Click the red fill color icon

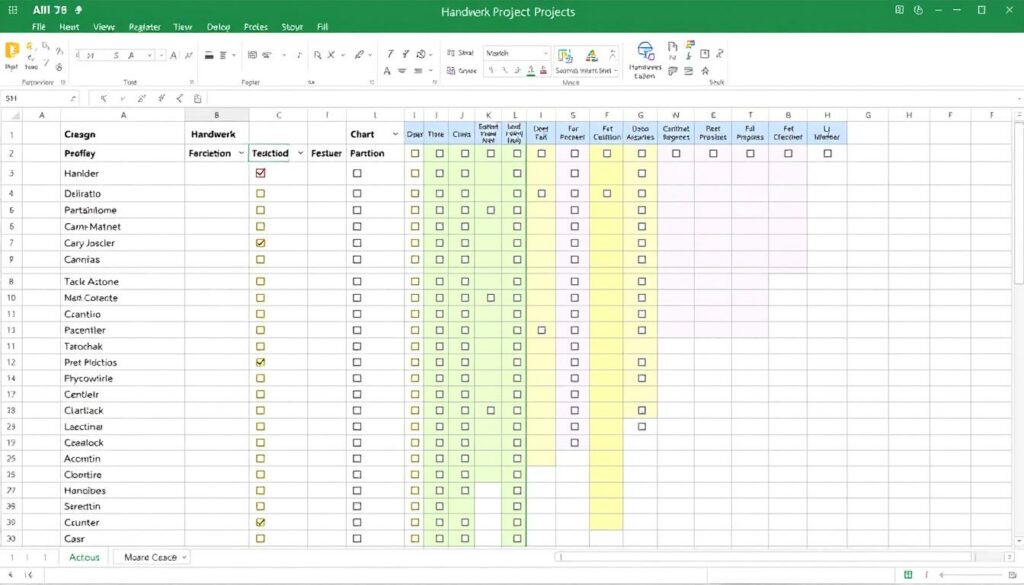click(543, 71)
